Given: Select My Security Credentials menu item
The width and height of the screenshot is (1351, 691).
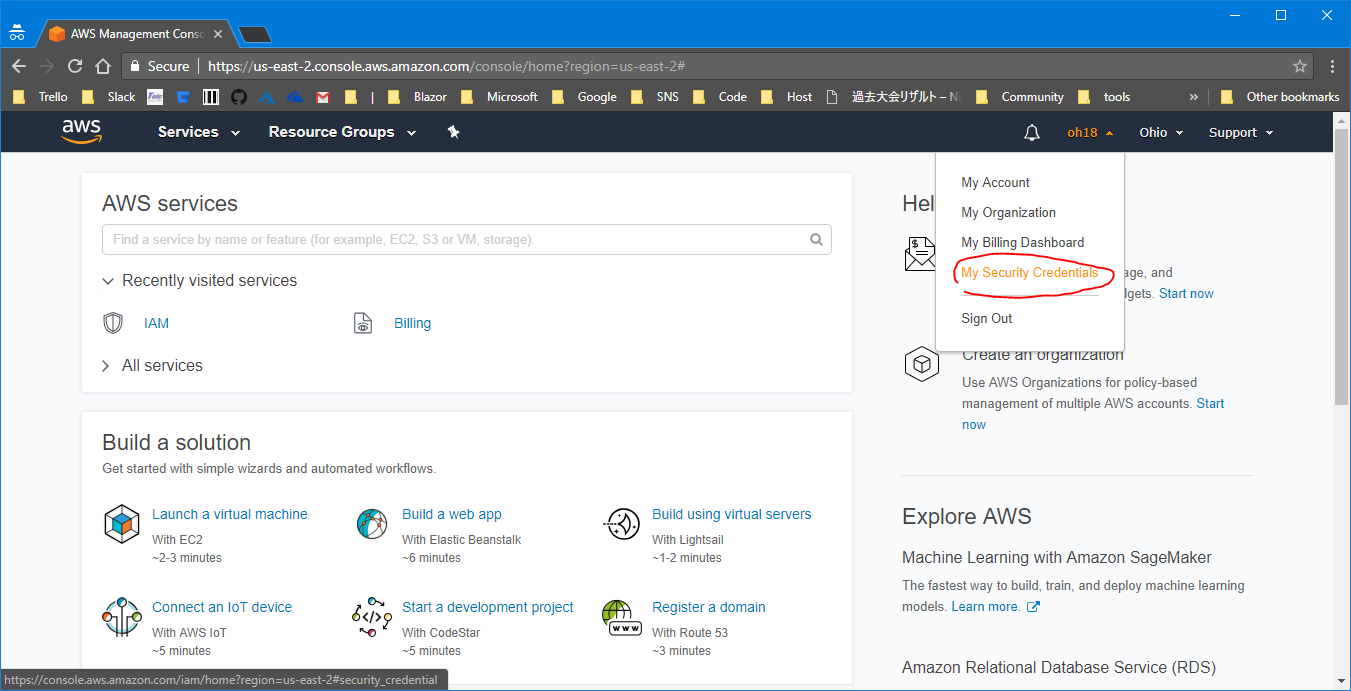Looking at the screenshot, I should (1029, 272).
